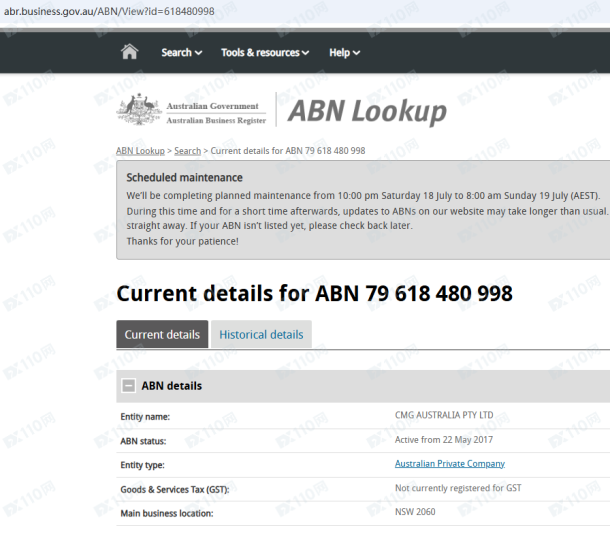Go to the ABN Lookup home icon
Image resolution: width=610 pixels, height=543 pixels.
[130, 52]
